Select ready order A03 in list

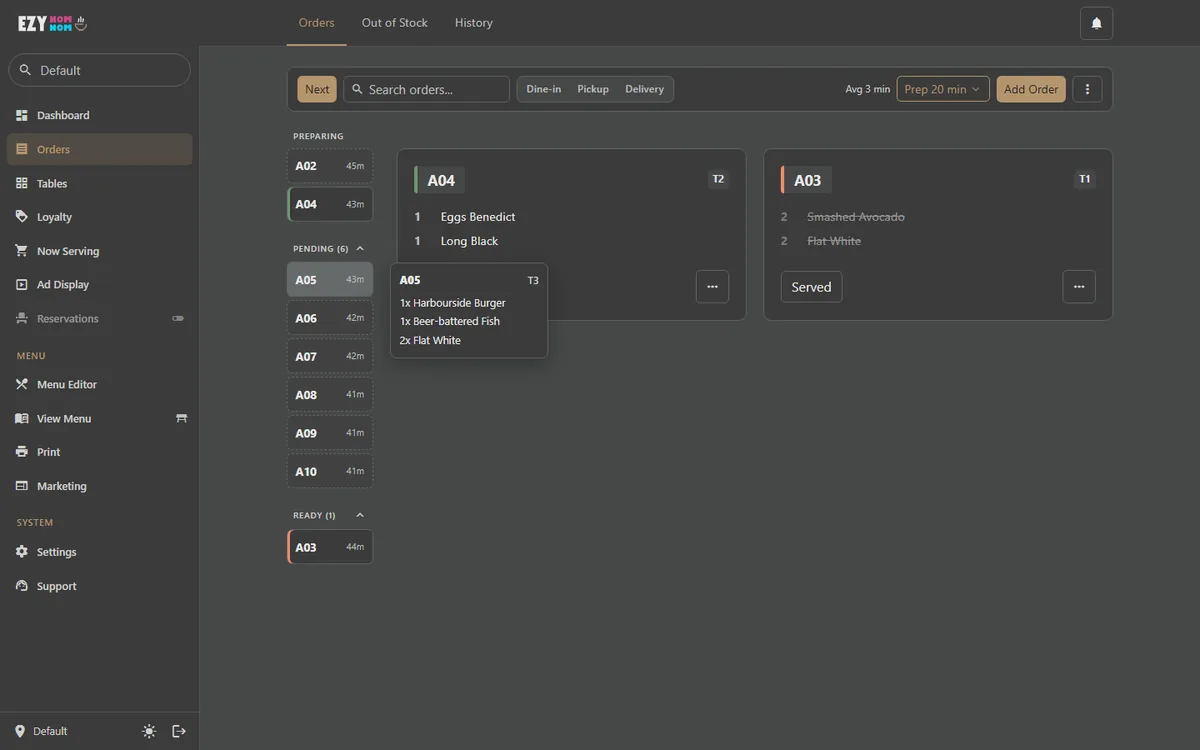(x=330, y=547)
